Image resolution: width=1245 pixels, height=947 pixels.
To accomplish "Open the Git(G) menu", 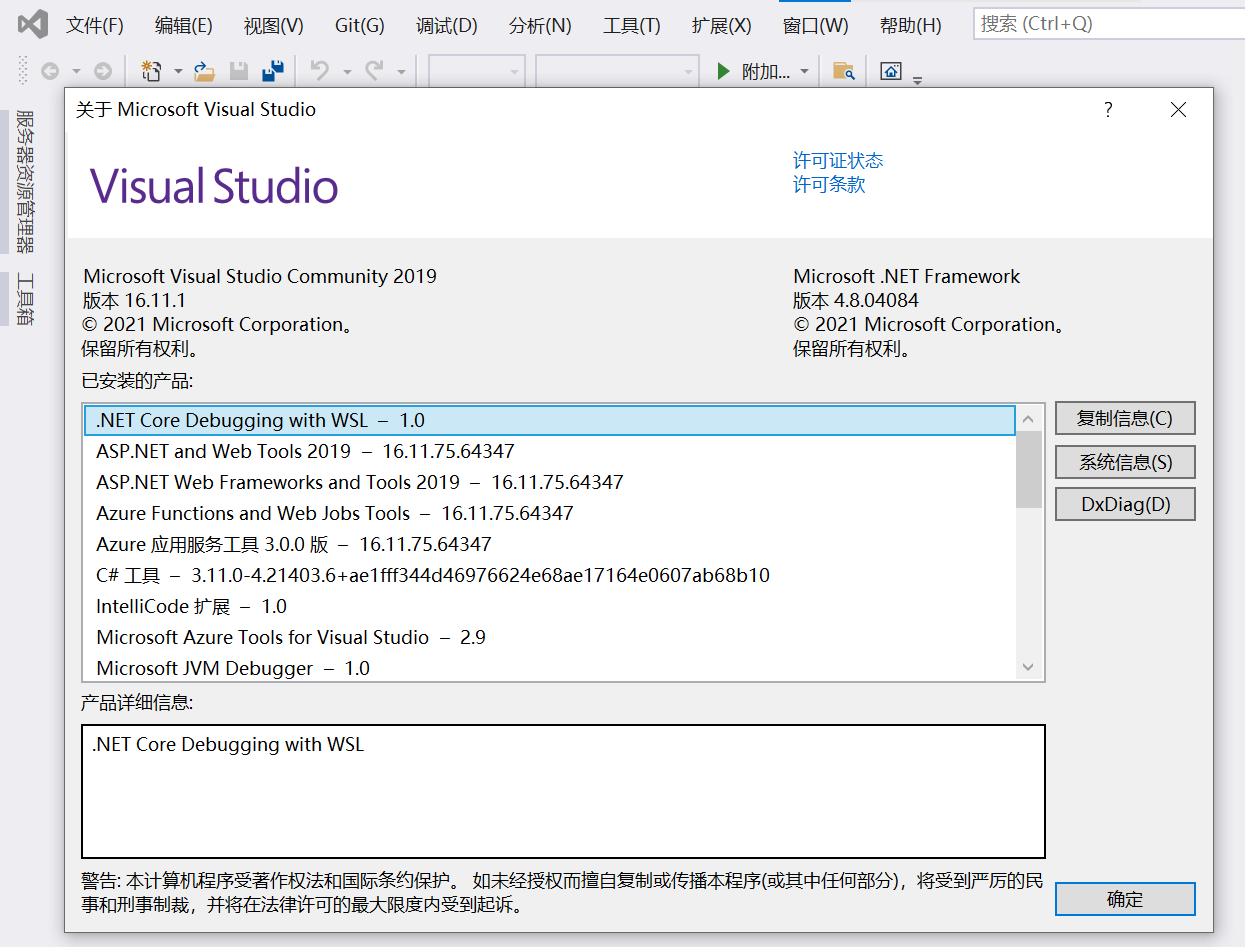I will point(360,25).
